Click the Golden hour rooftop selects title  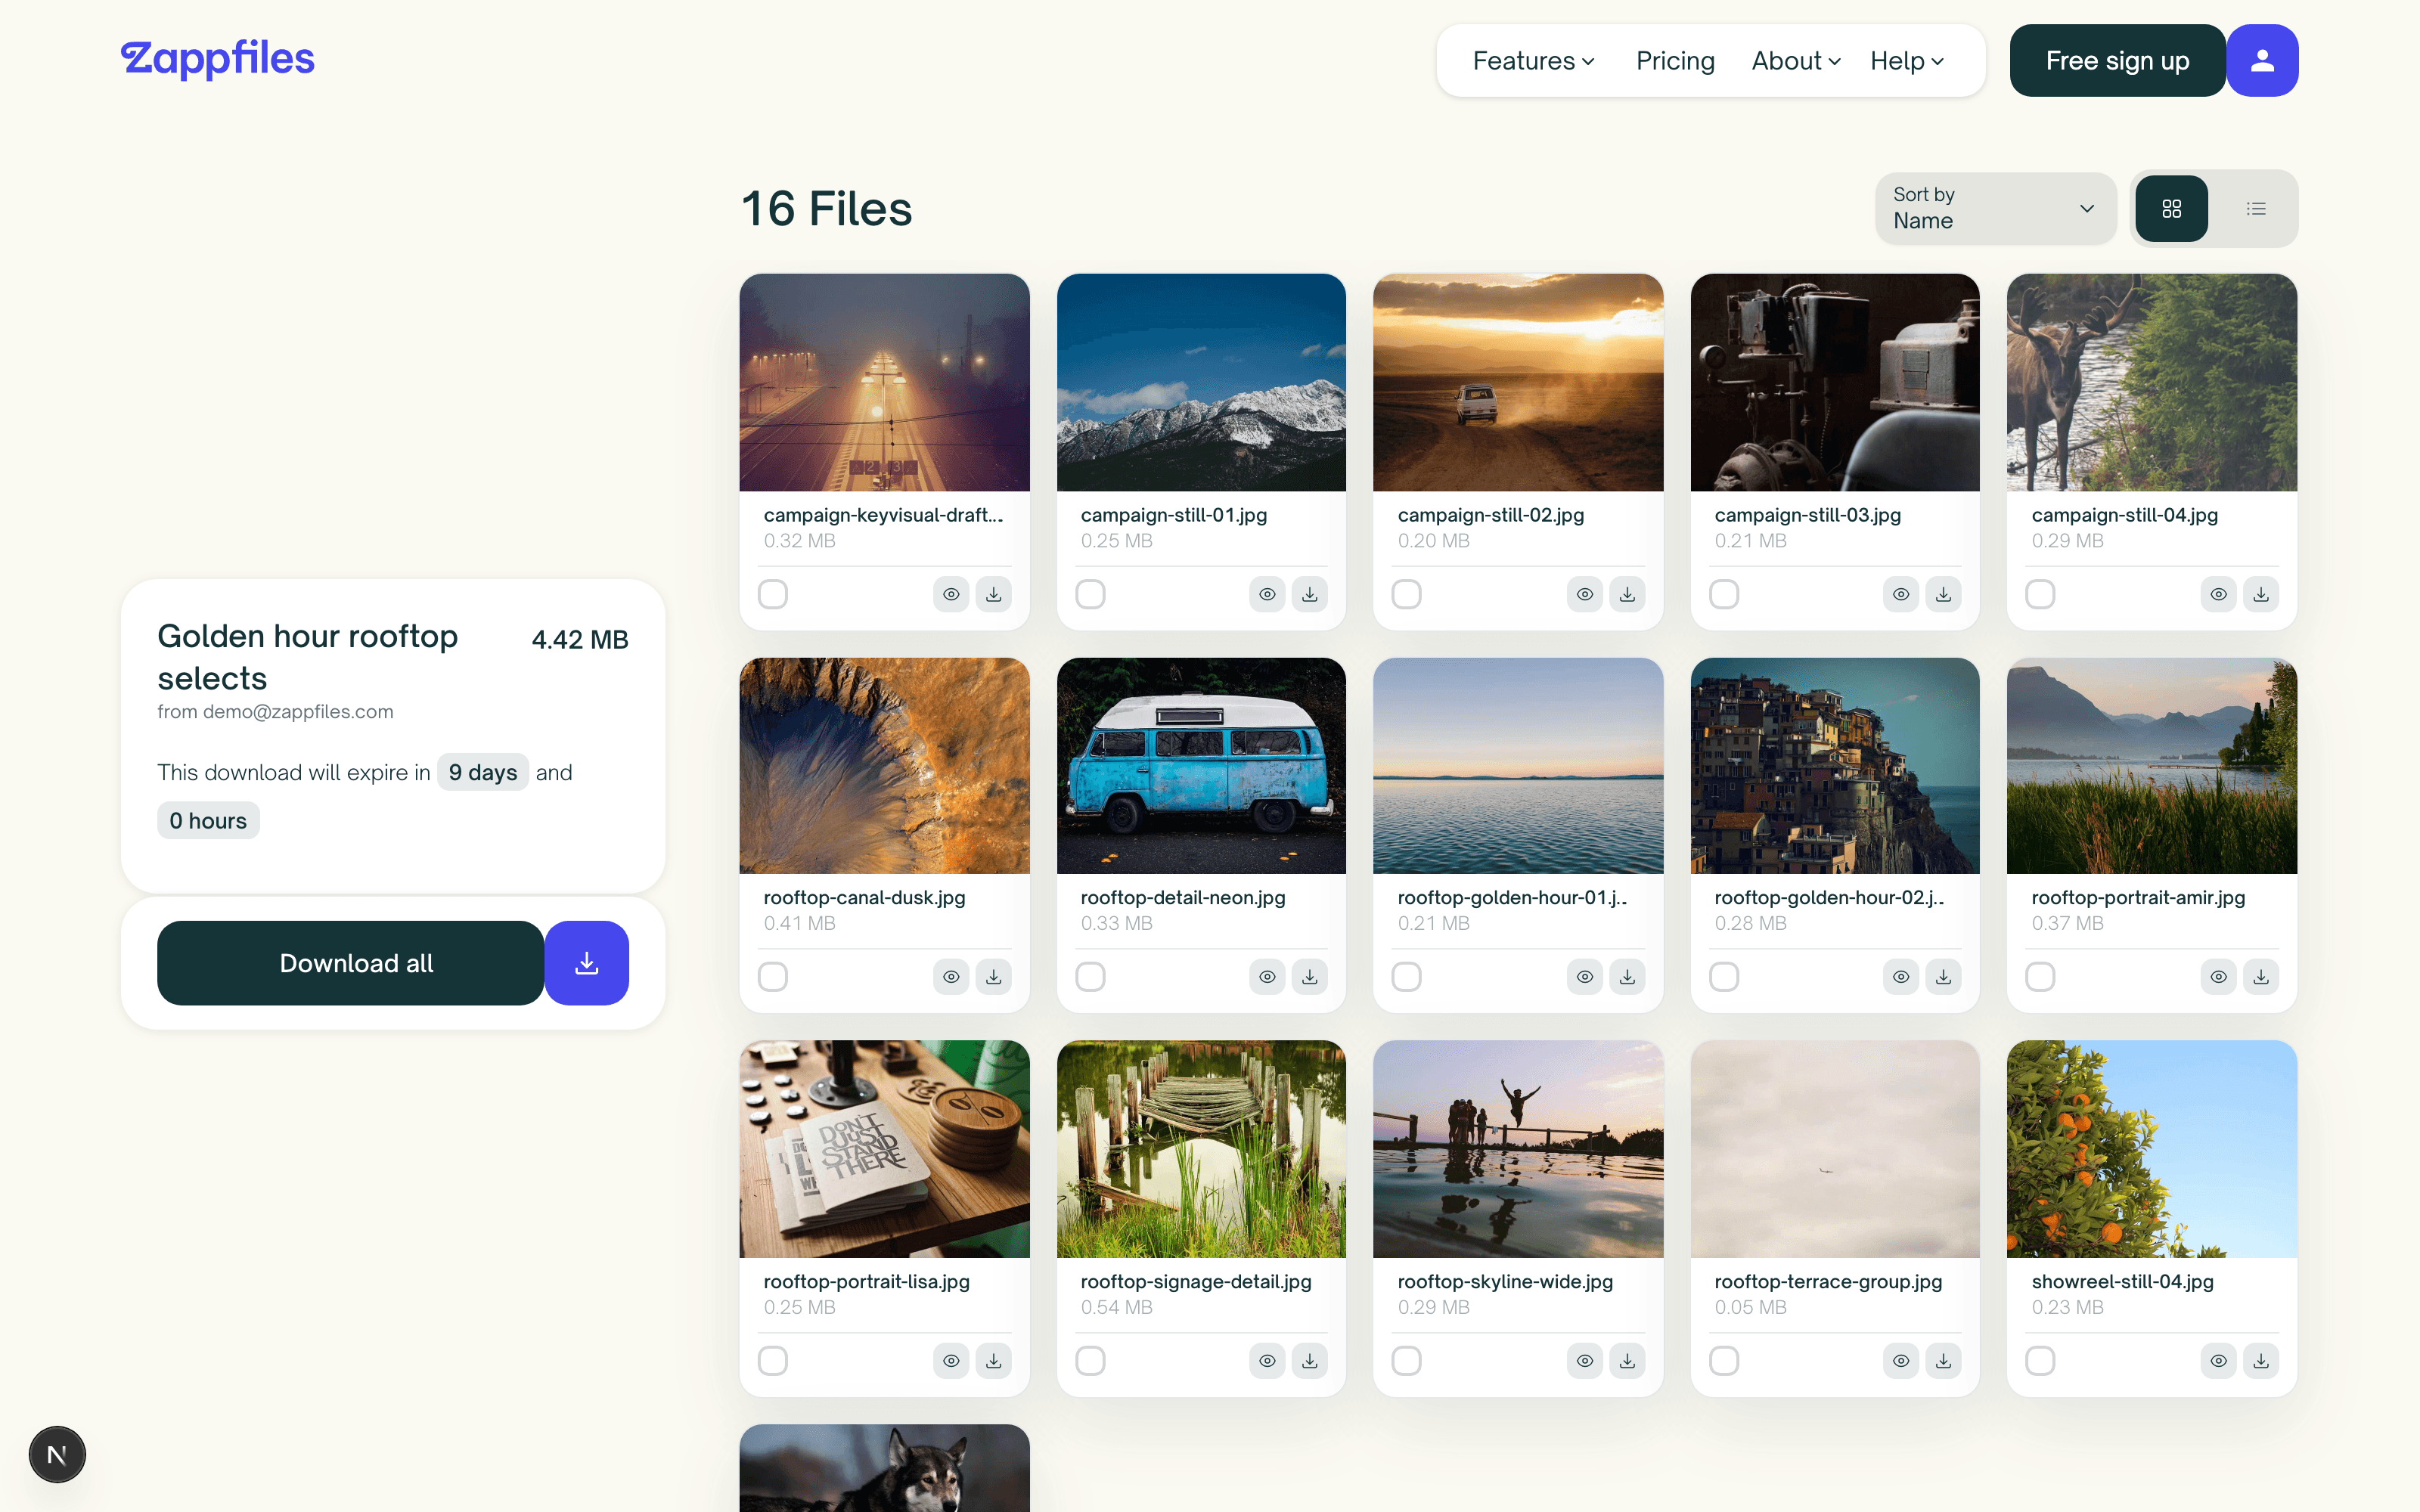click(308, 657)
